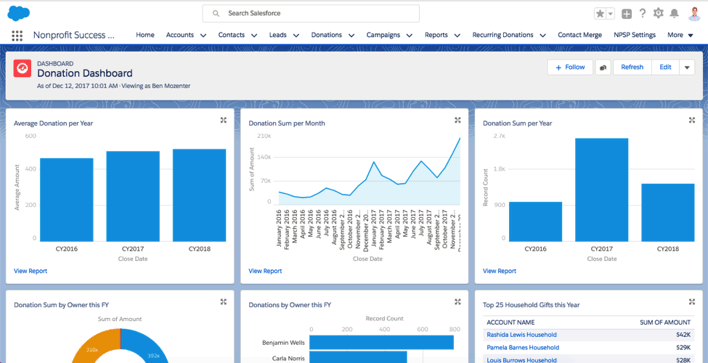Image resolution: width=708 pixels, height=363 pixels.
Task: Open the Reports tab
Action: click(436, 35)
